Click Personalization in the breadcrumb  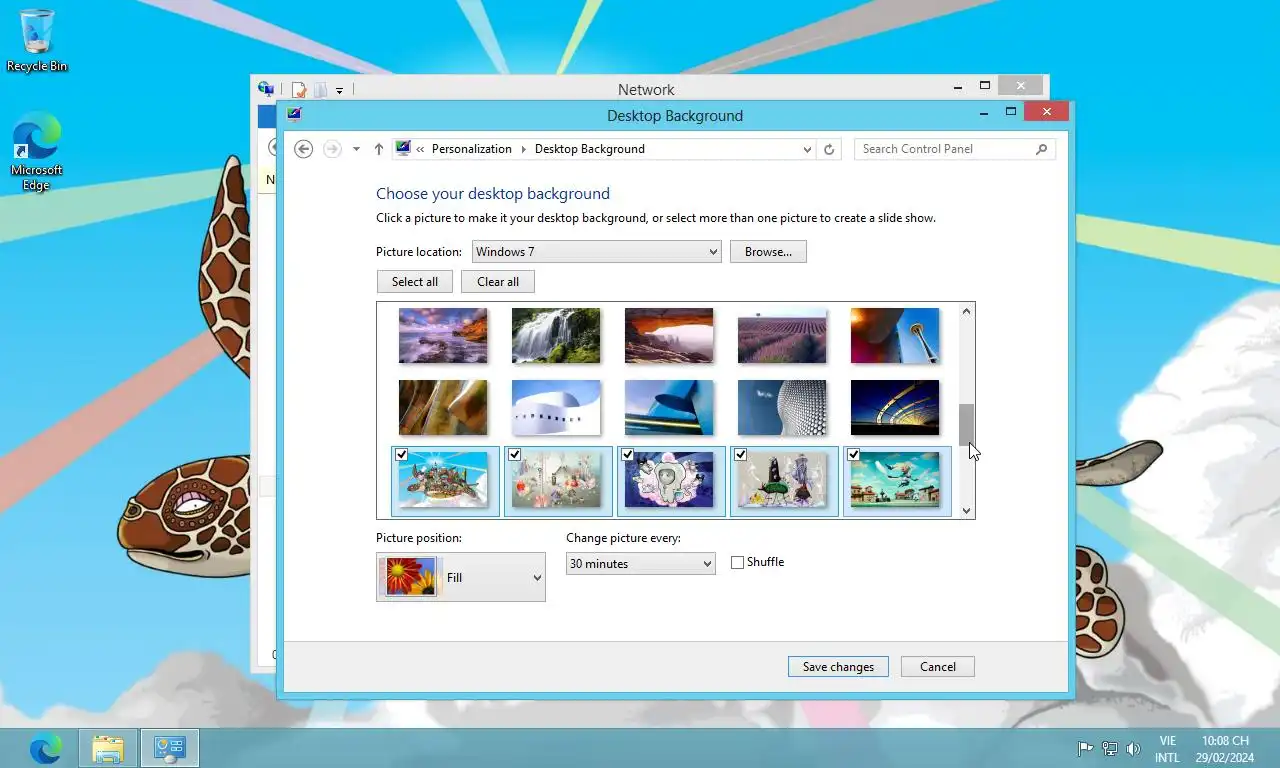(x=472, y=149)
